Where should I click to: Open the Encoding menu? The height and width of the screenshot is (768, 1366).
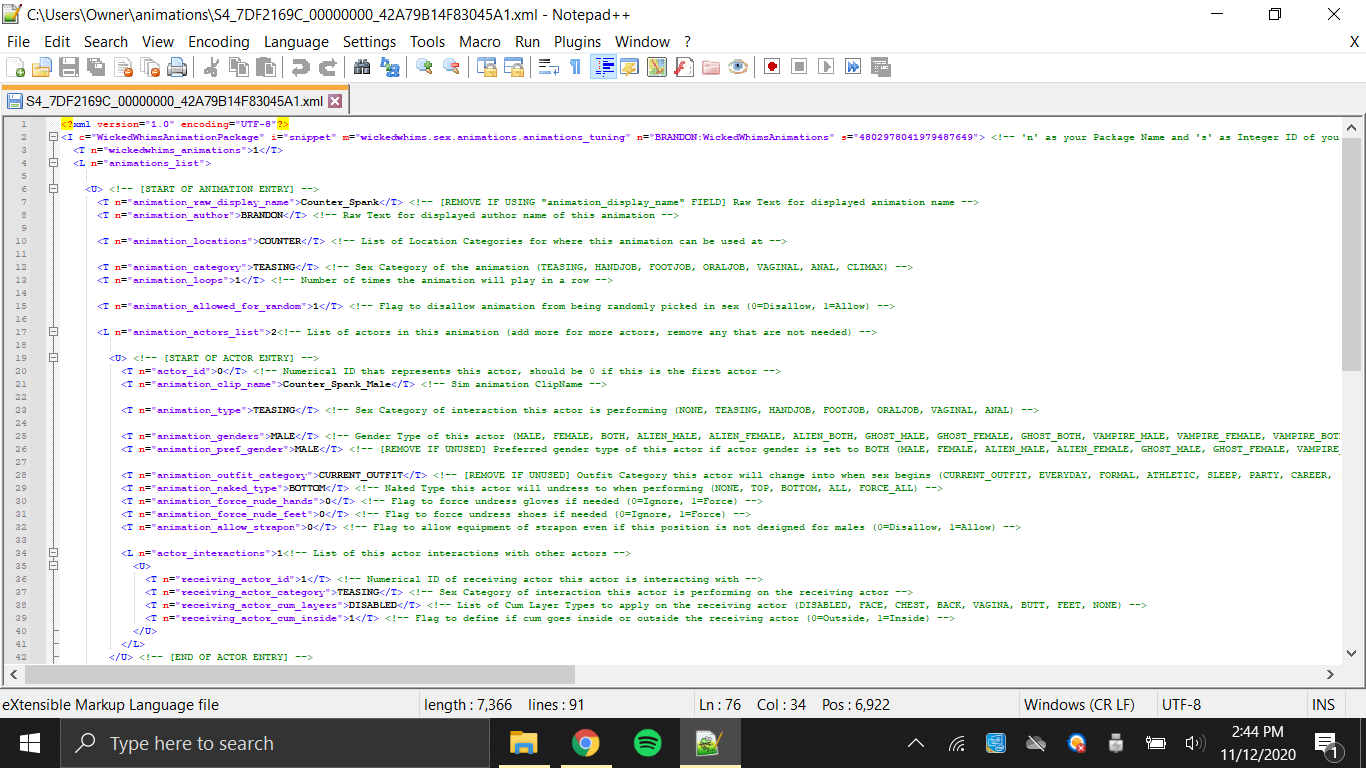coord(219,41)
